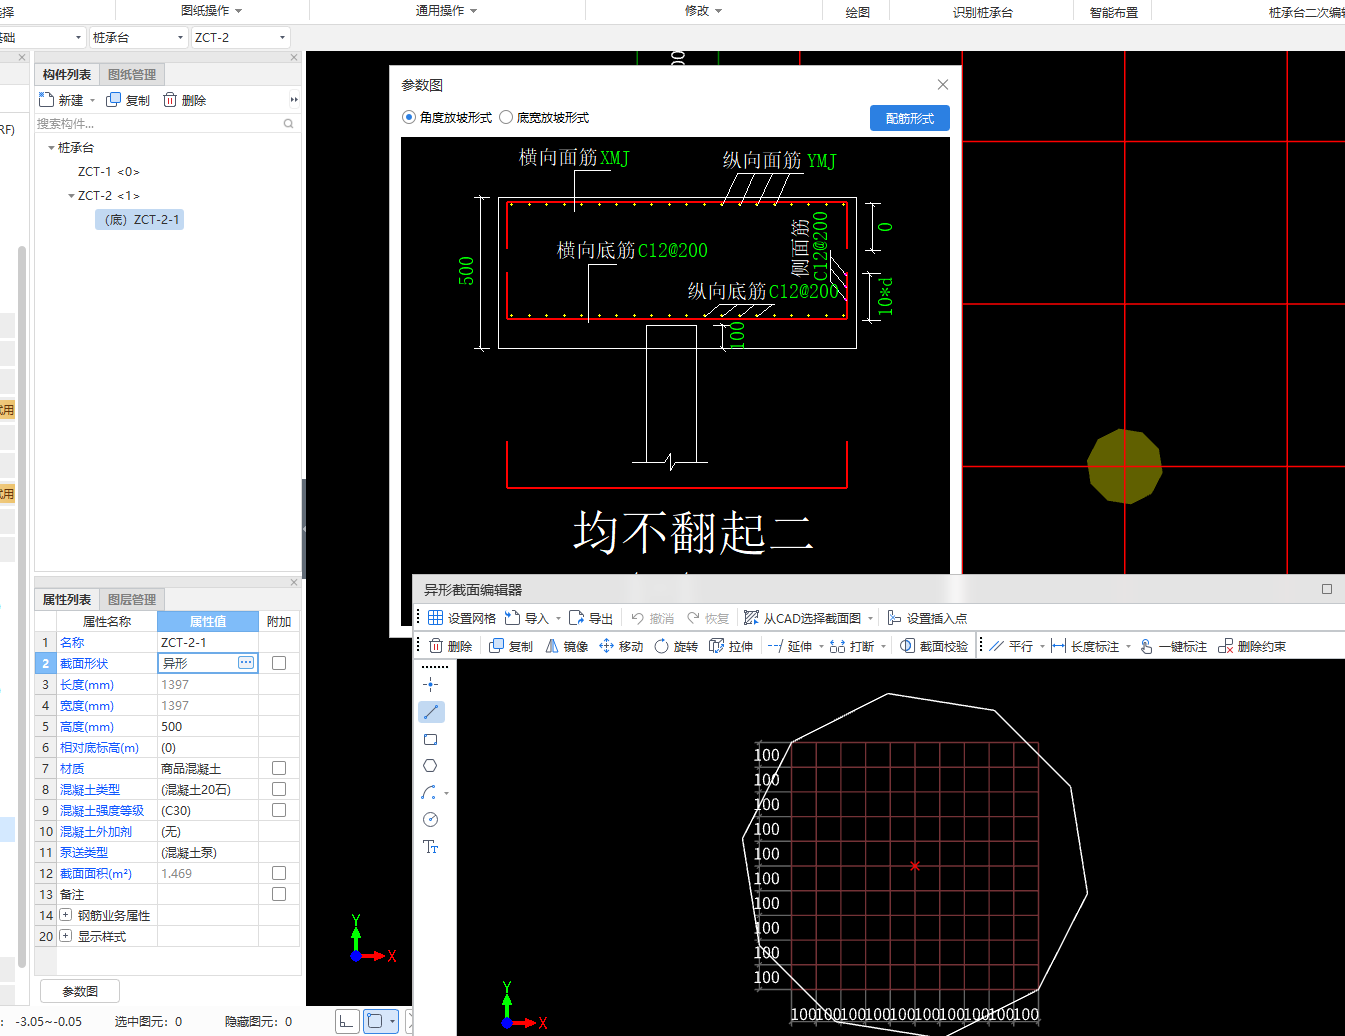Expand the 显示样式 row
Image resolution: width=1345 pixels, height=1036 pixels.
pos(66,936)
